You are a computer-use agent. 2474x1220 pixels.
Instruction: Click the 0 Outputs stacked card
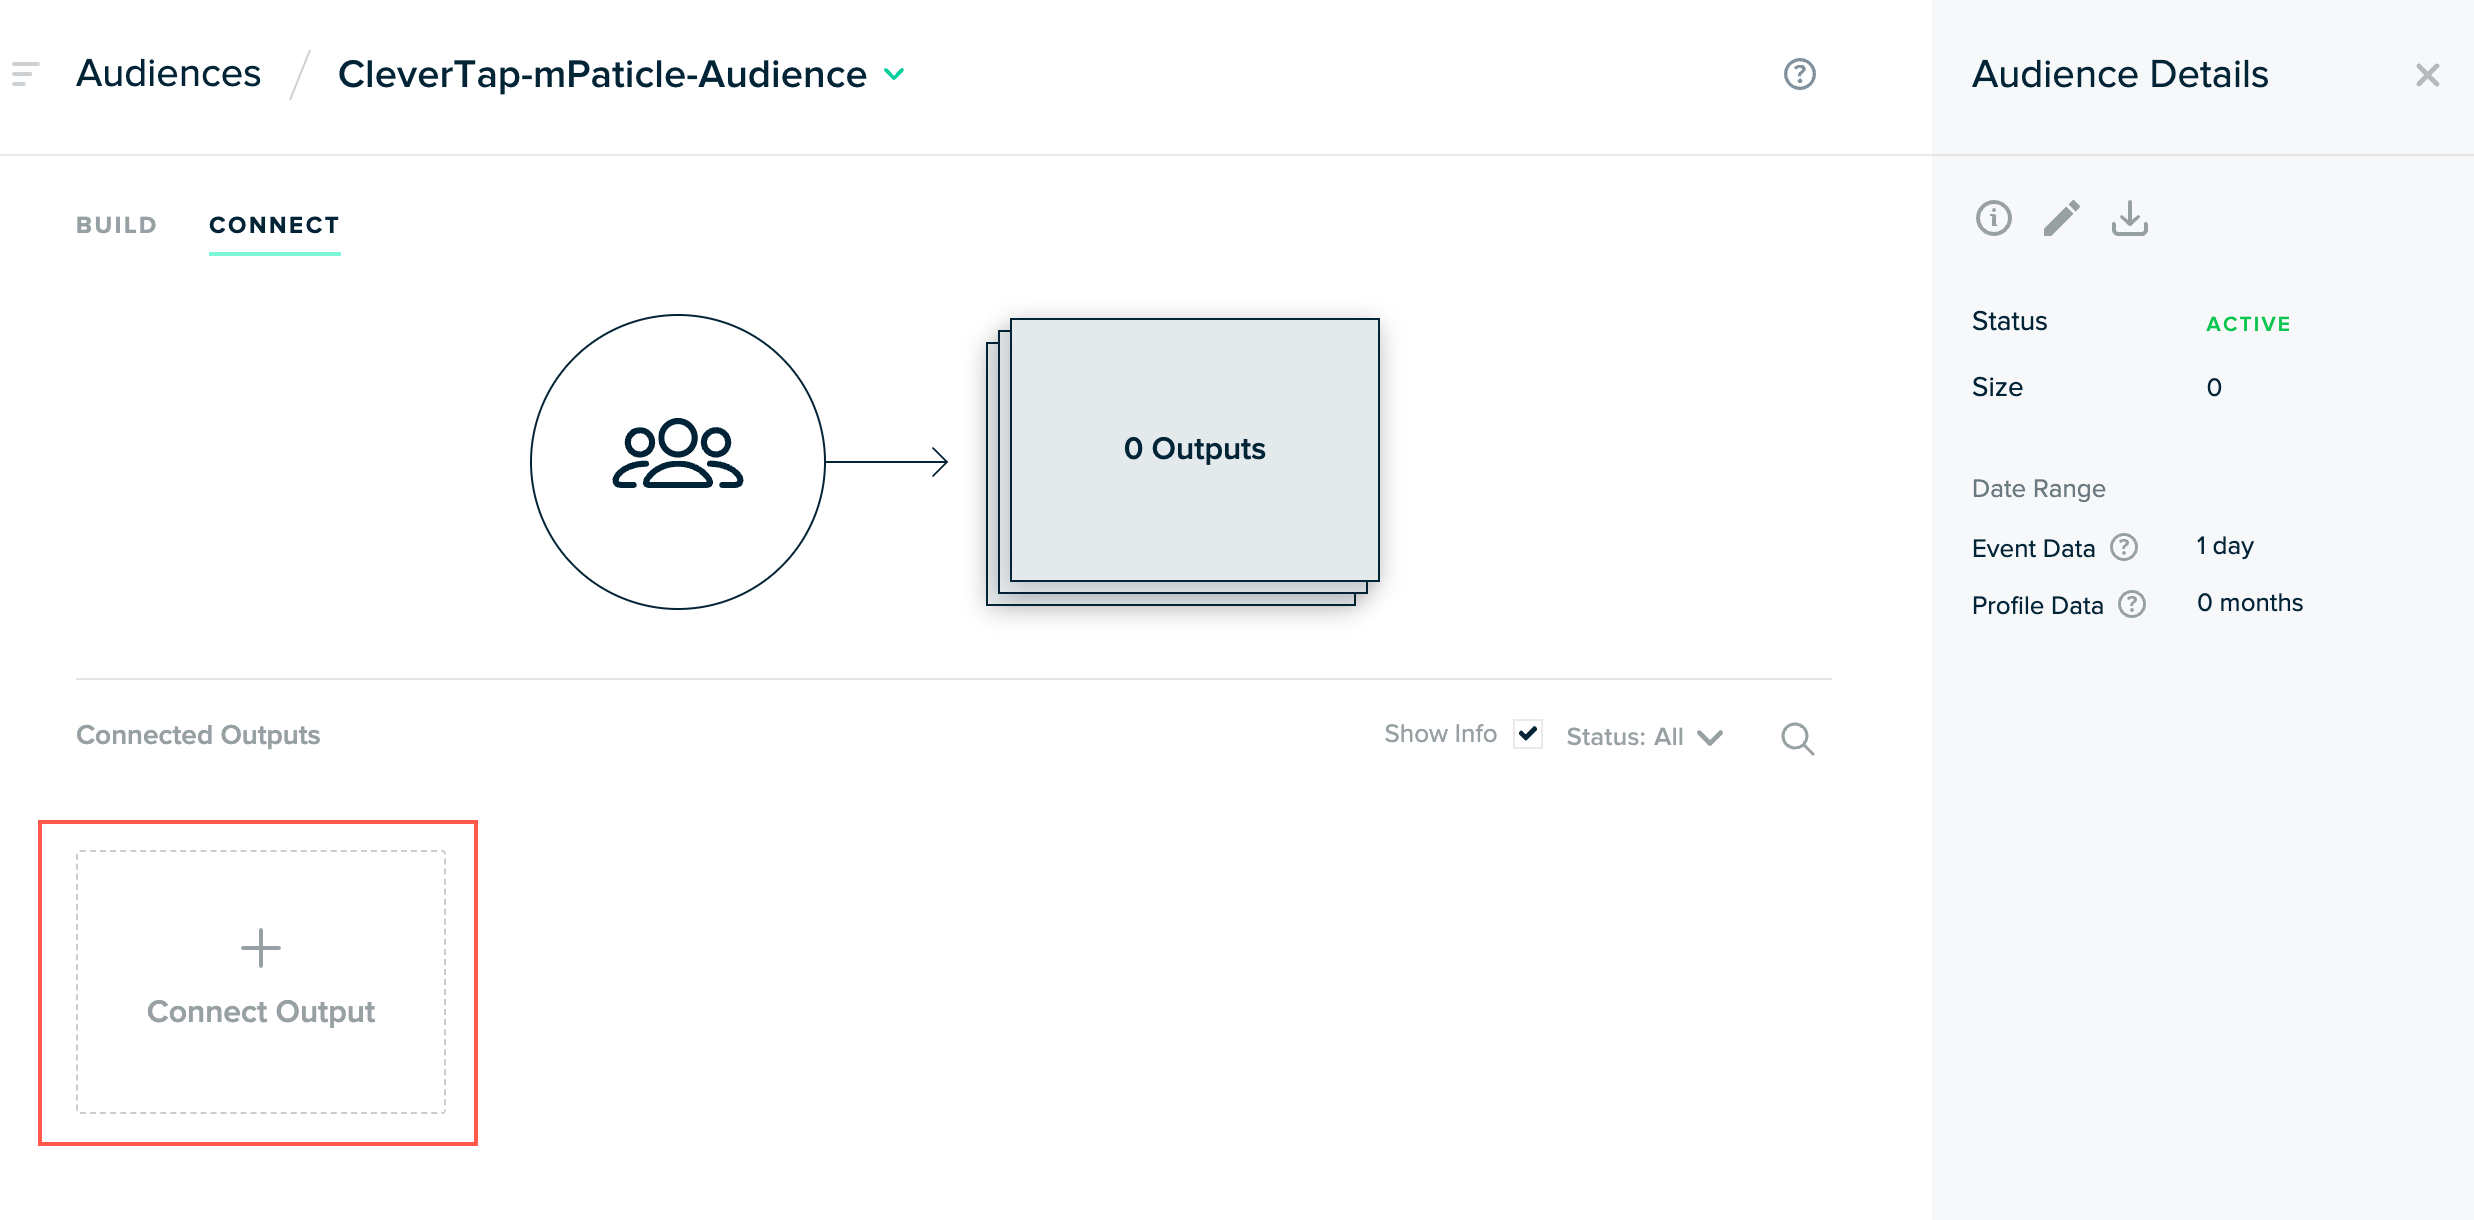1194,449
